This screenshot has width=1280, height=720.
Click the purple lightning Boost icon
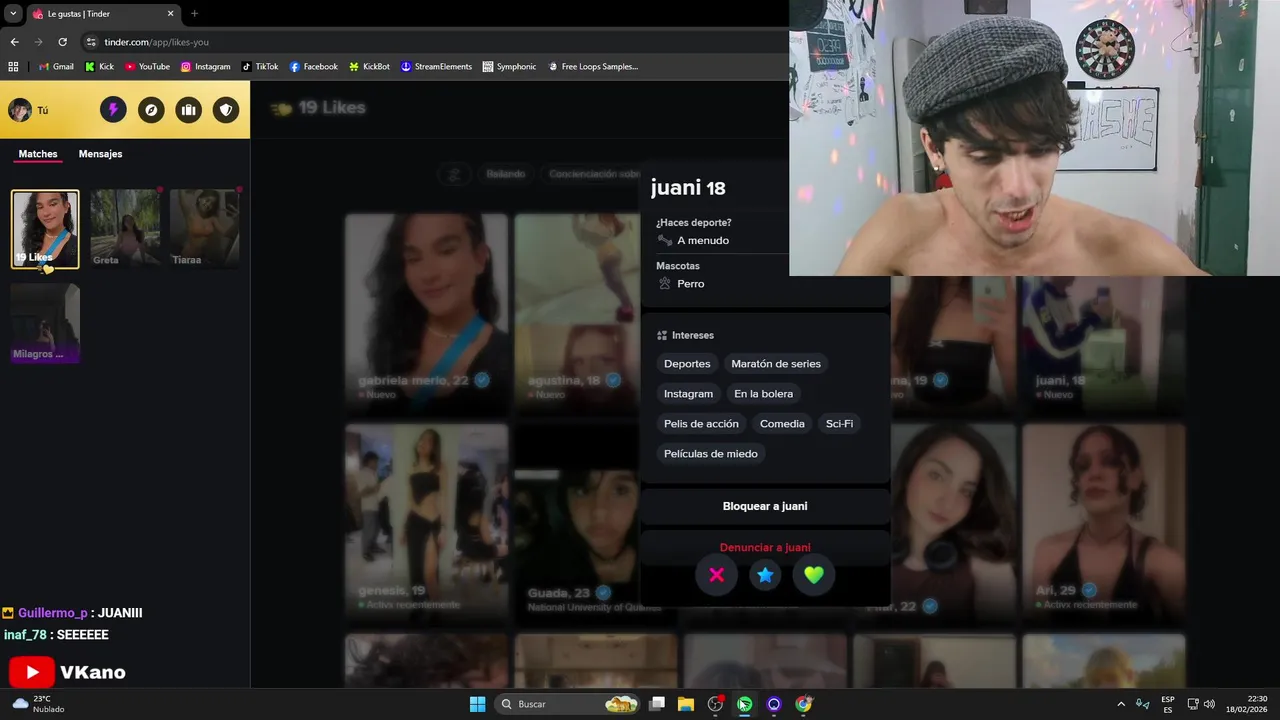click(x=113, y=110)
